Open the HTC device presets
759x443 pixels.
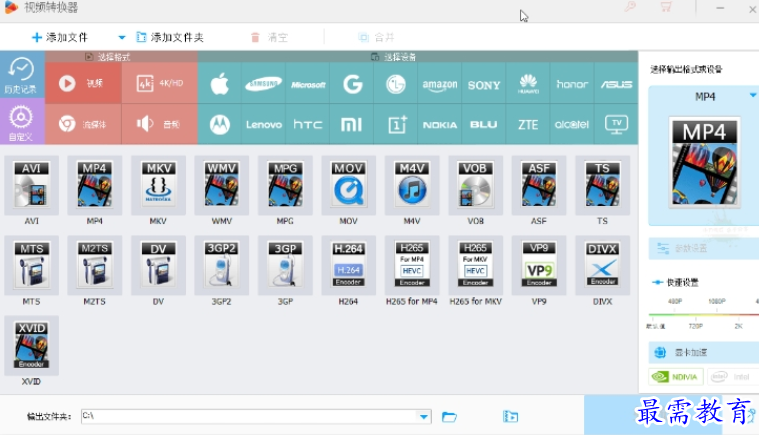(x=308, y=124)
